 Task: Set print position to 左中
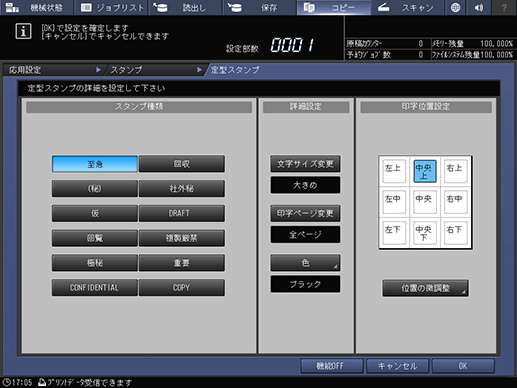tap(394, 202)
